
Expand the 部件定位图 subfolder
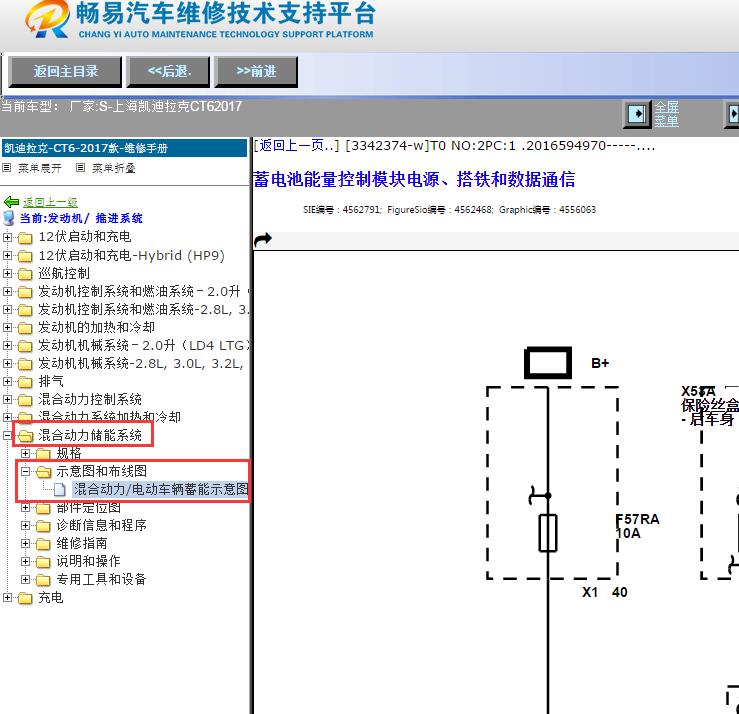click(x=25, y=508)
